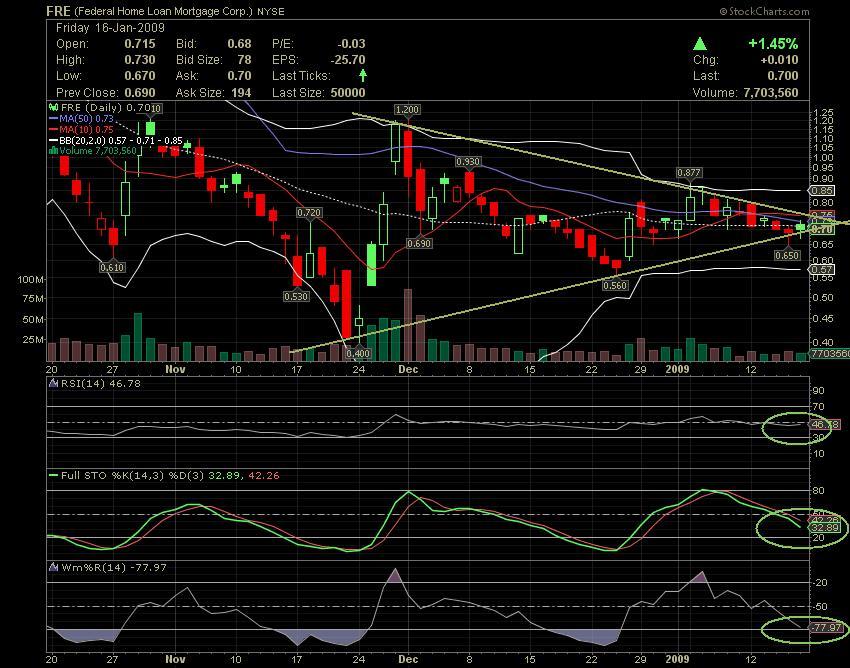Click the red line marker before MA(10)
The height and width of the screenshot is (668, 850).
click(x=54, y=130)
